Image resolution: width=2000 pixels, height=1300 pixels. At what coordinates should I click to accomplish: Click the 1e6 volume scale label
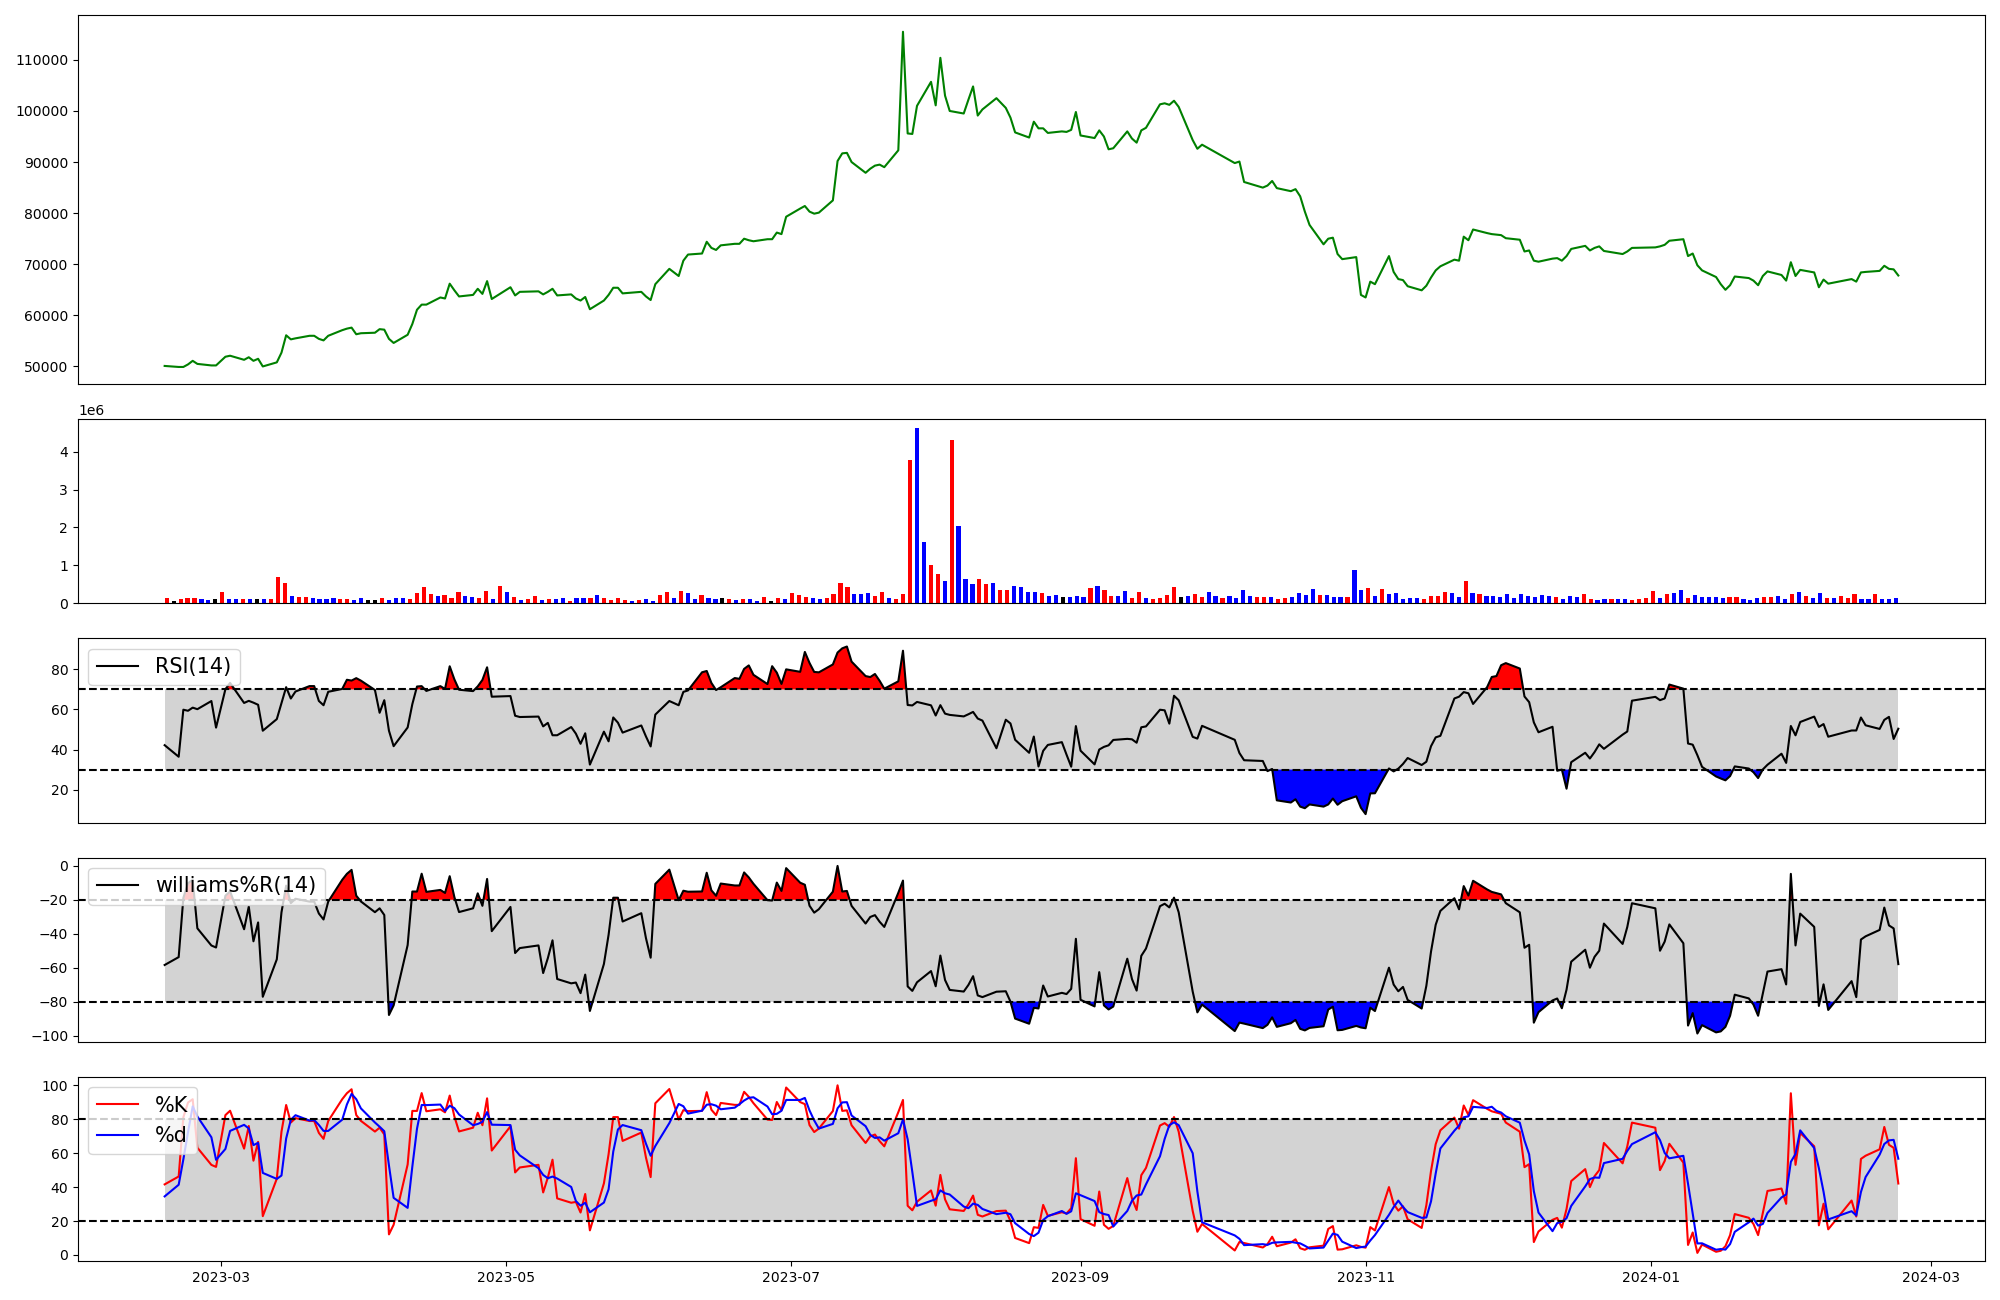pyautogui.click(x=91, y=411)
